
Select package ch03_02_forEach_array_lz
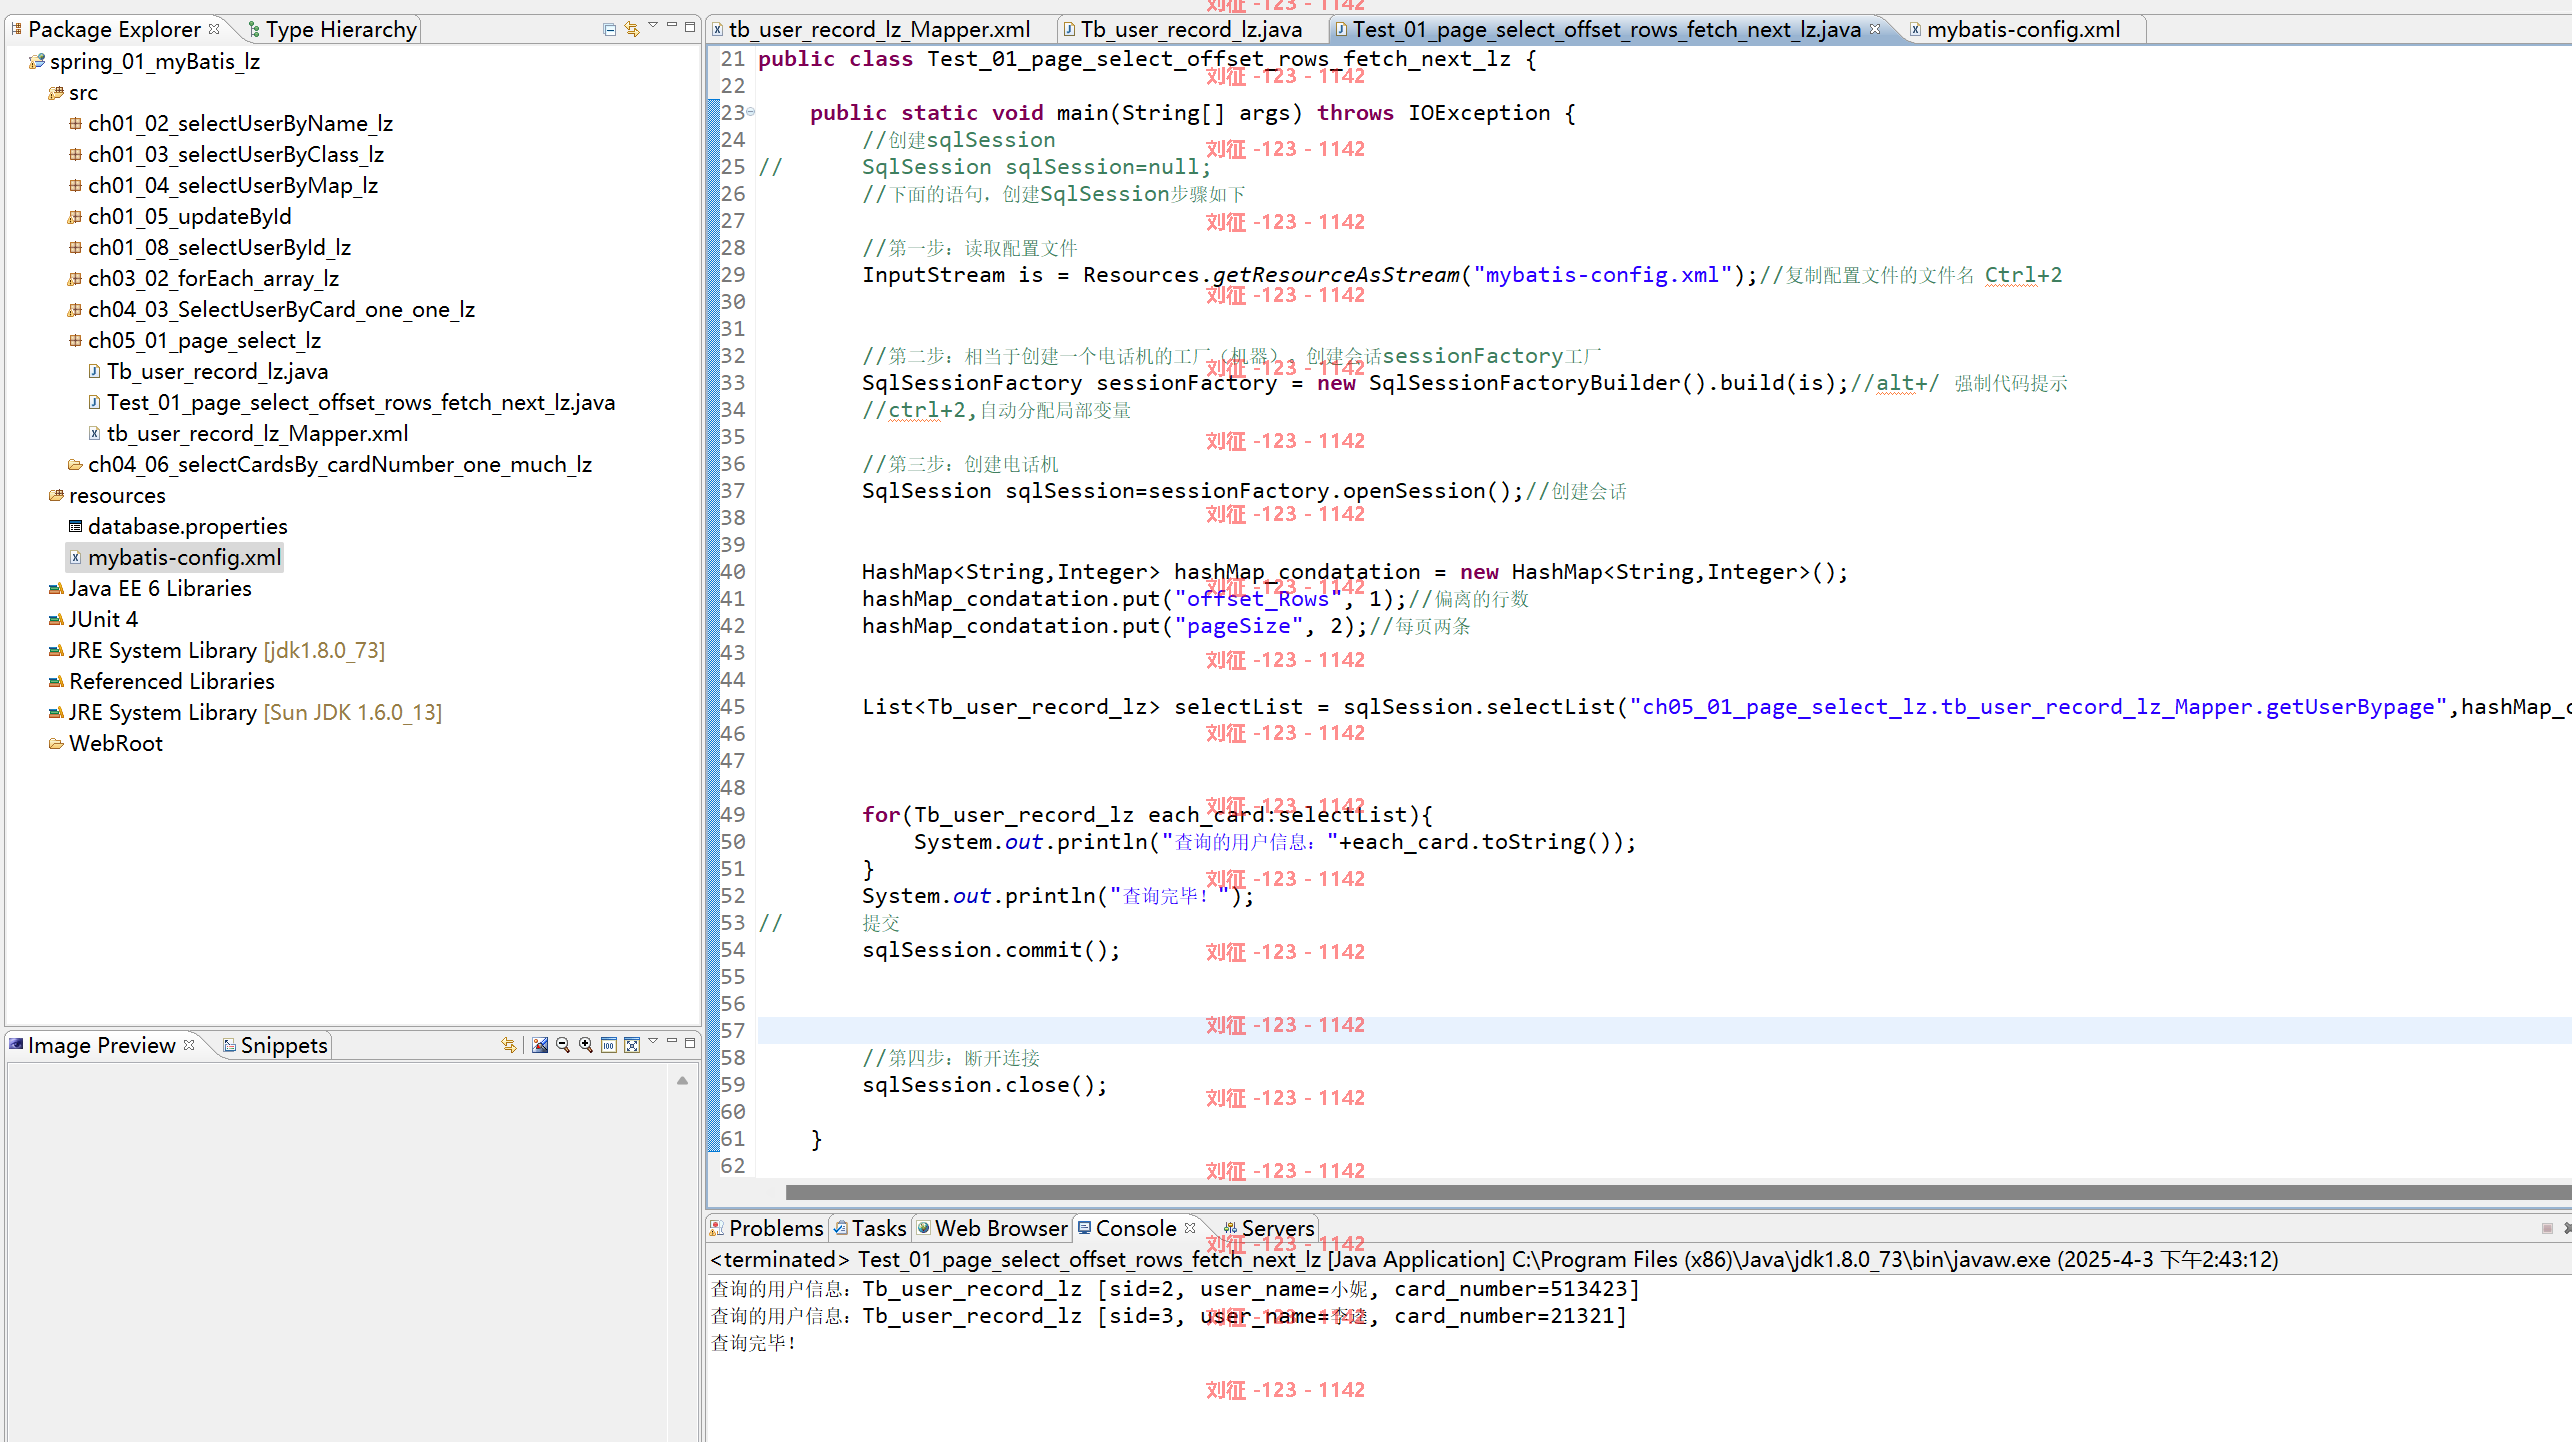tap(204, 279)
